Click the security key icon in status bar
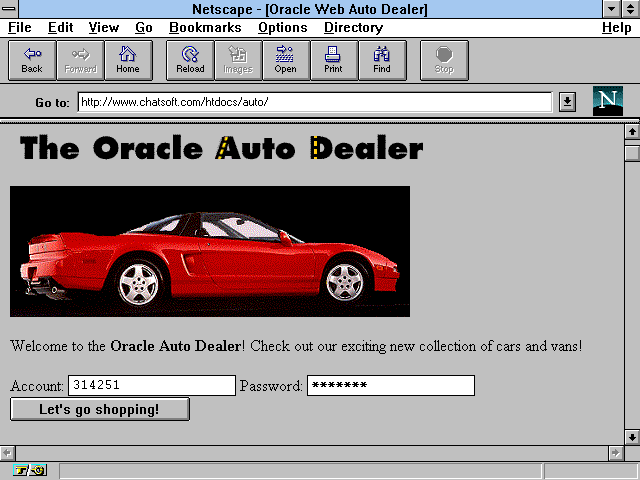 [x=29, y=470]
